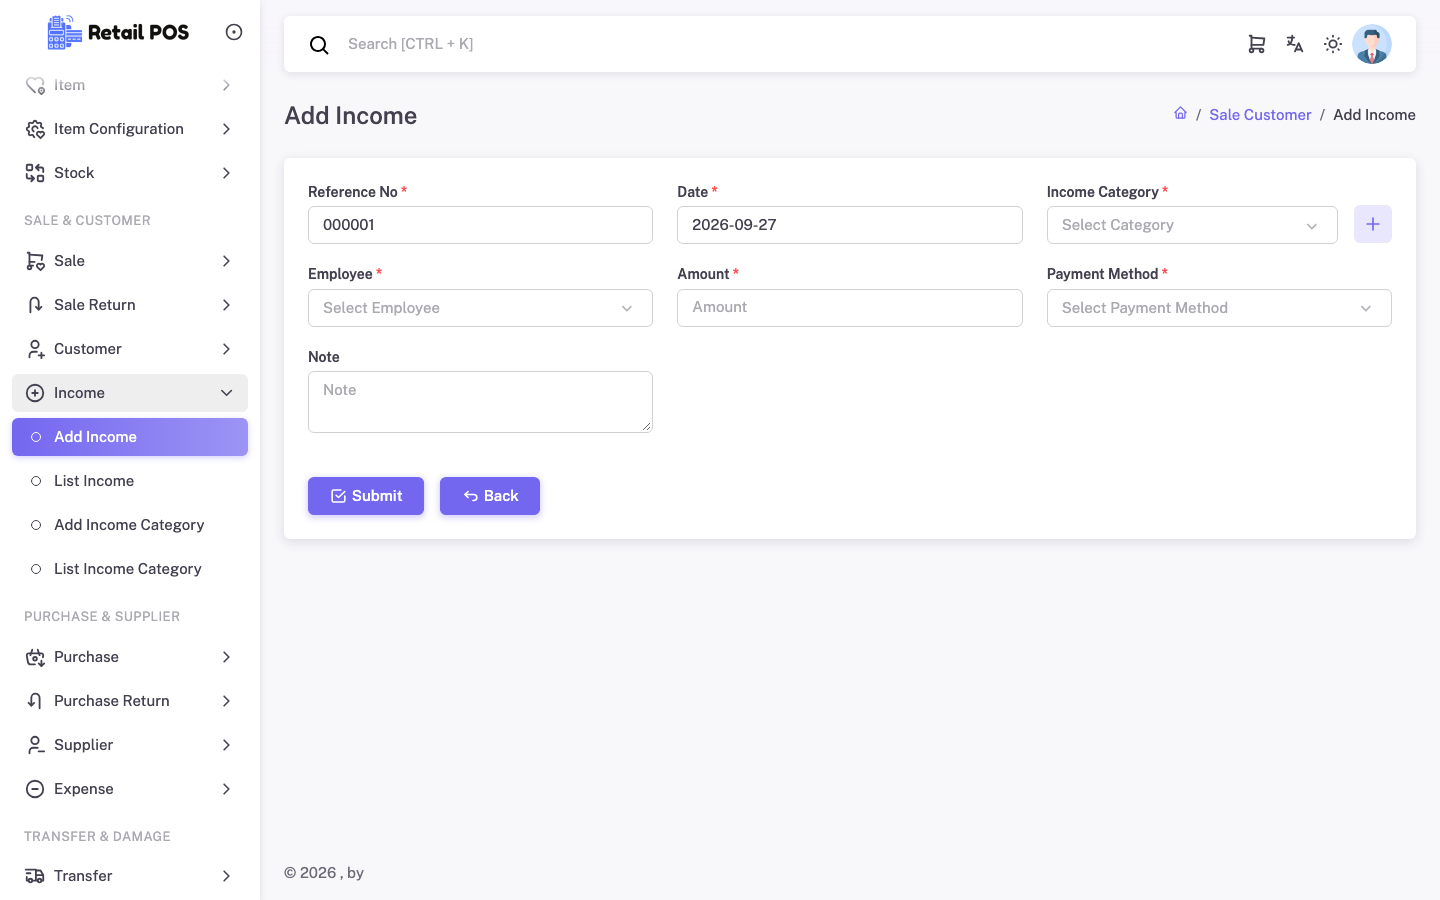Select Add Income in the sidebar
This screenshot has height=900, width=1440.
tap(130, 437)
